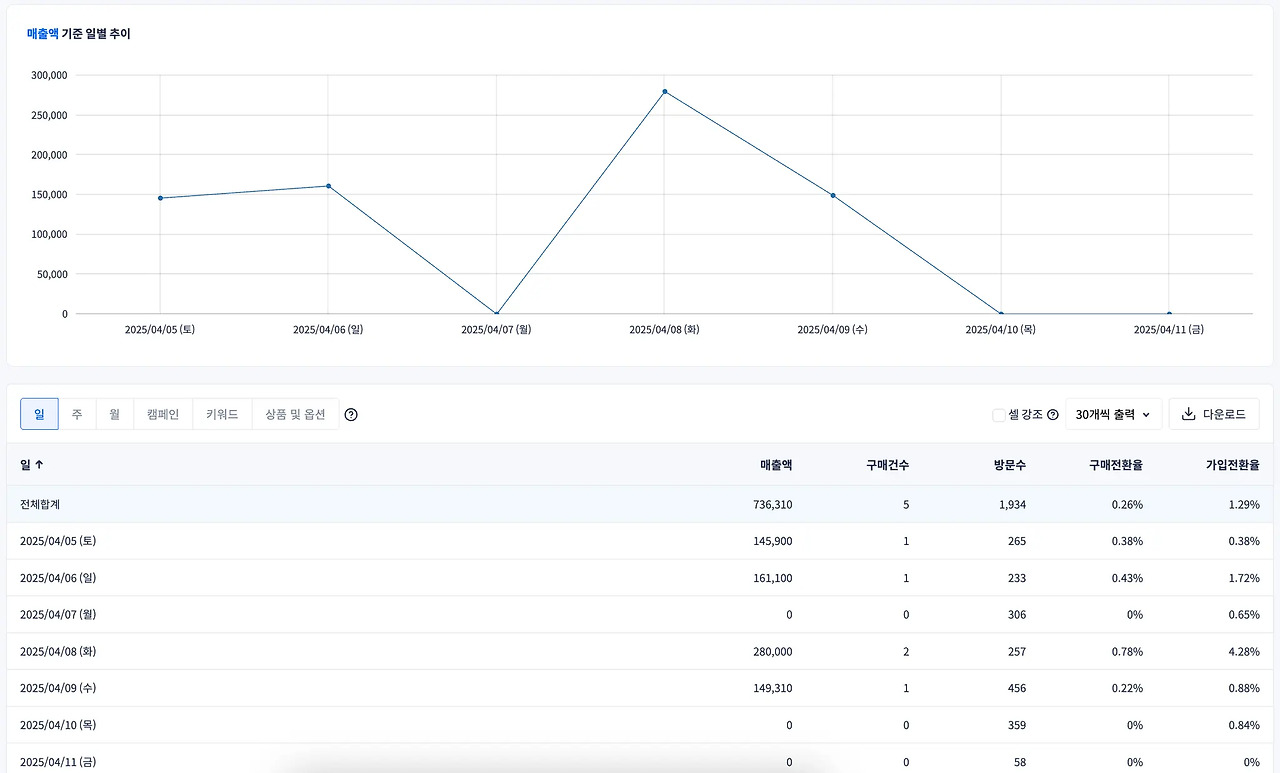Sort by the 매출액 column header
1280x773 pixels.
click(x=776, y=465)
